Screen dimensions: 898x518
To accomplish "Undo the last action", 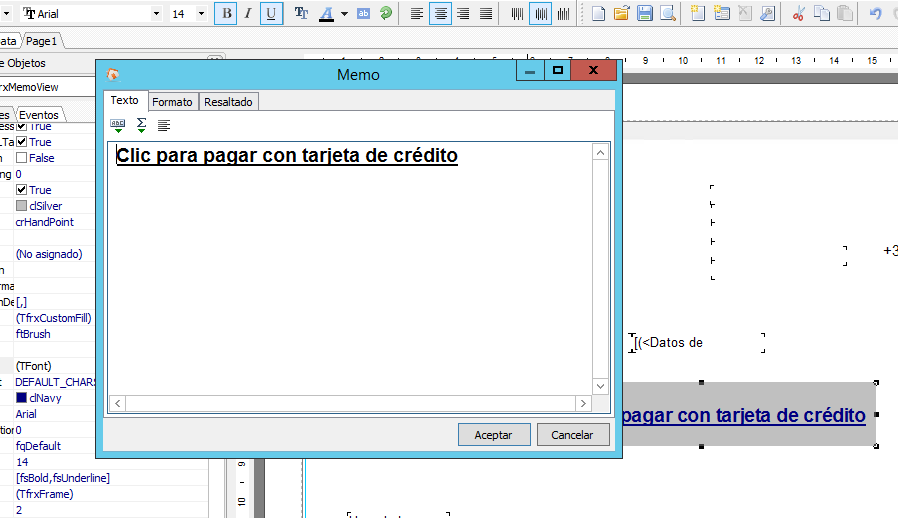I will (x=875, y=13).
